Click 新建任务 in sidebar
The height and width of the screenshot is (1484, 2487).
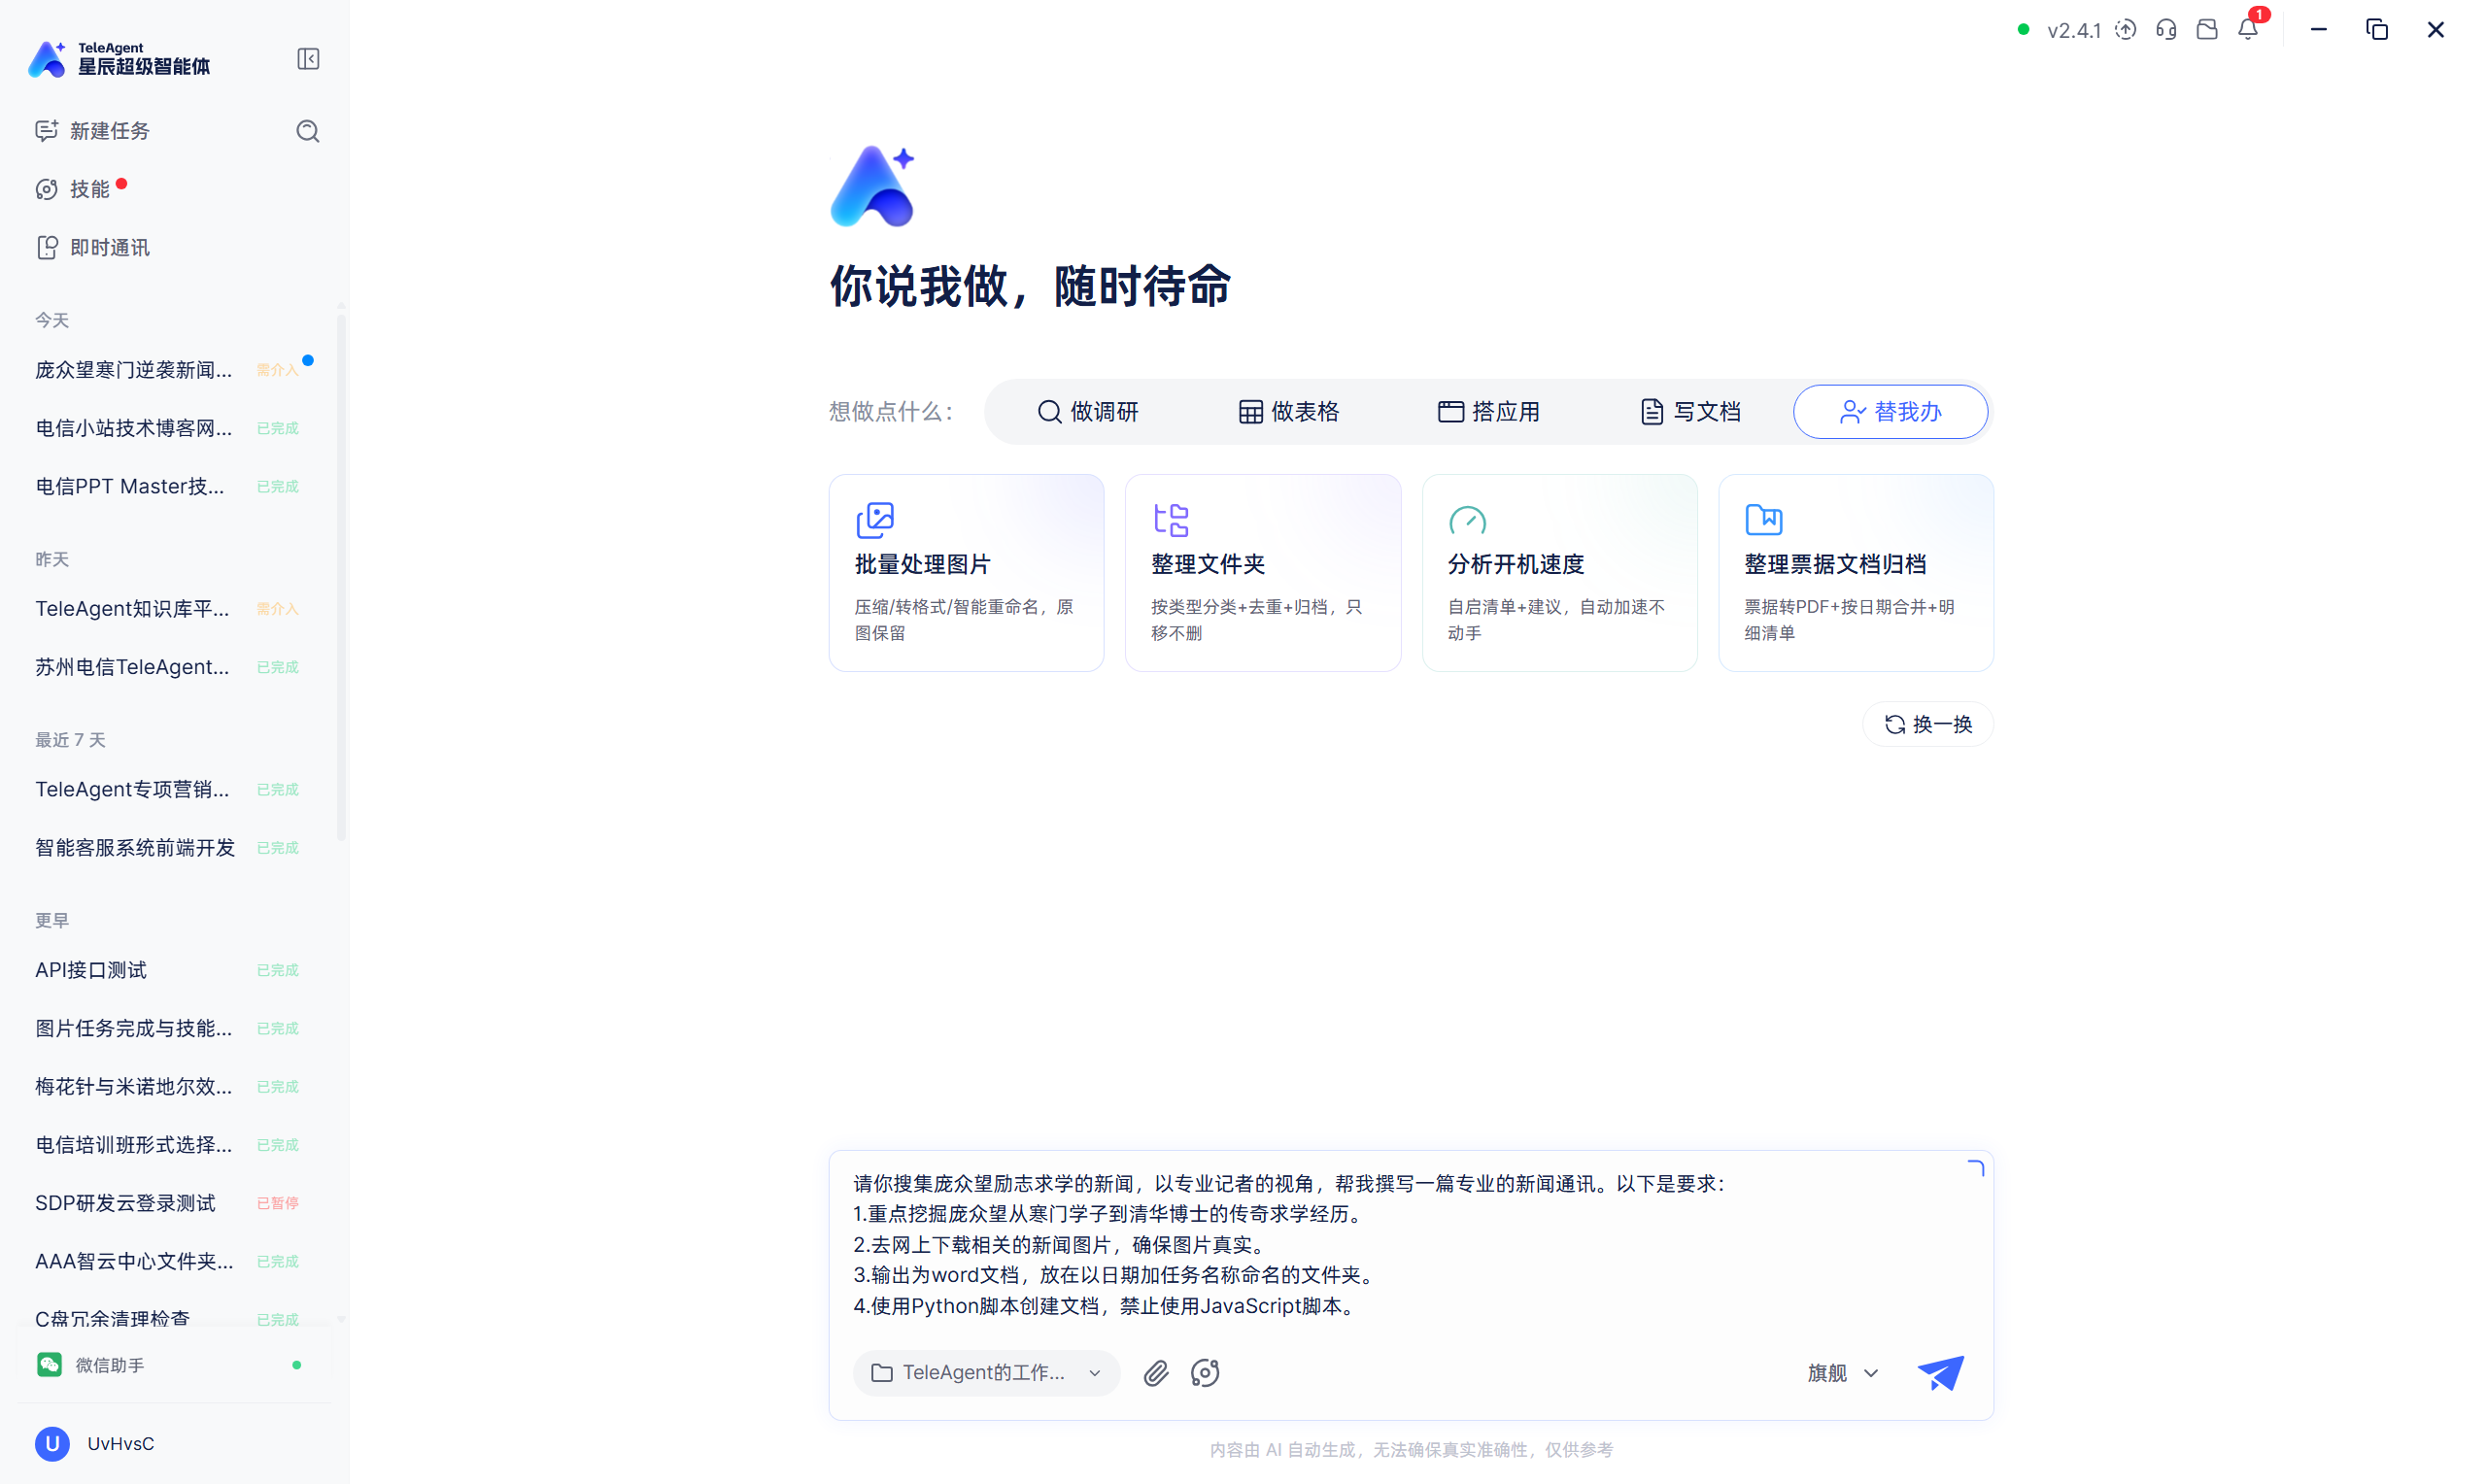point(92,131)
